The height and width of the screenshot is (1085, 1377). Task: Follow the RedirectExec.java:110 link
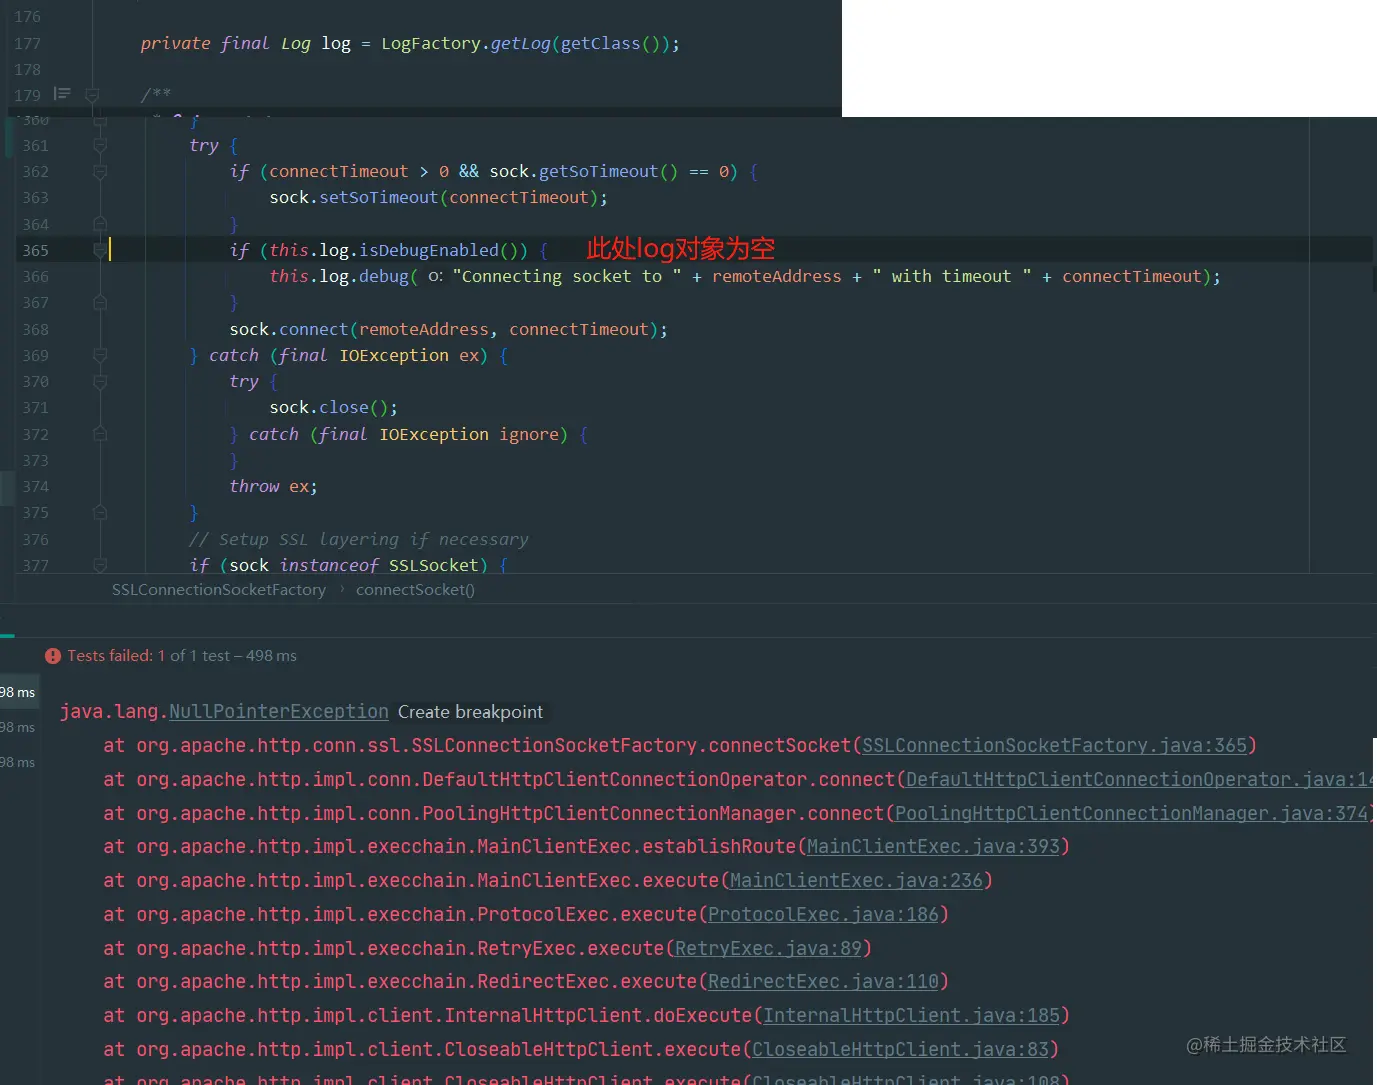pos(823,981)
